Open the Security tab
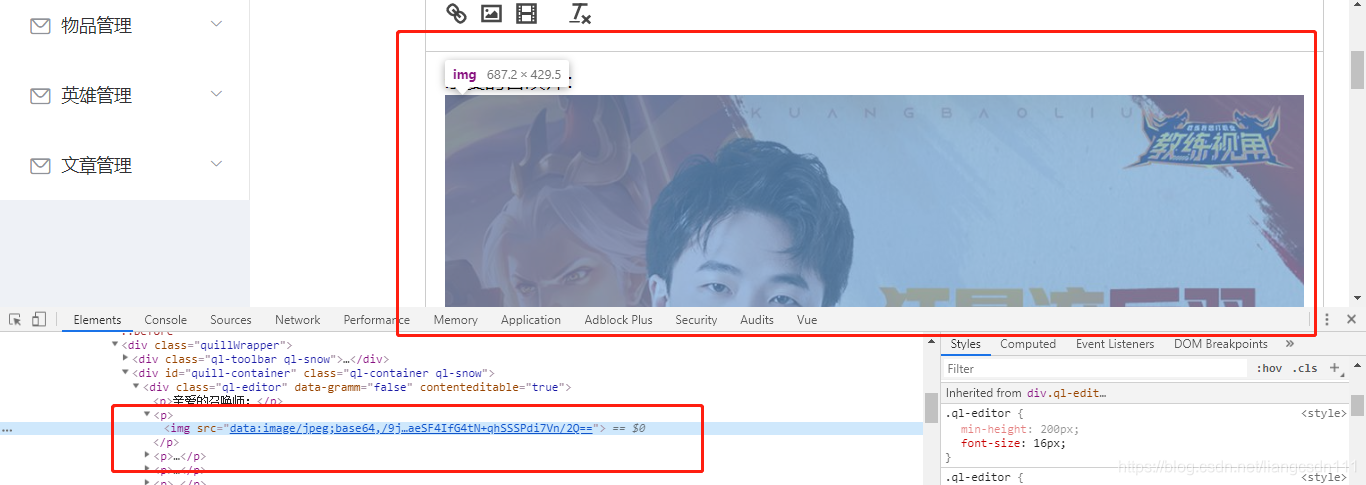Image resolution: width=1366 pixels, height=485 pixels. click(696, 320)
